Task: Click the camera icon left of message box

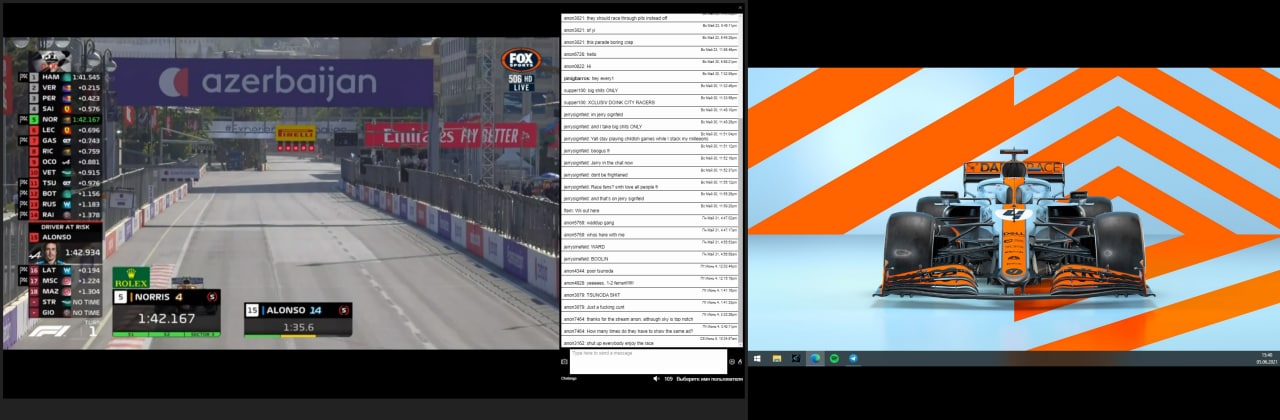Action: 564,362
